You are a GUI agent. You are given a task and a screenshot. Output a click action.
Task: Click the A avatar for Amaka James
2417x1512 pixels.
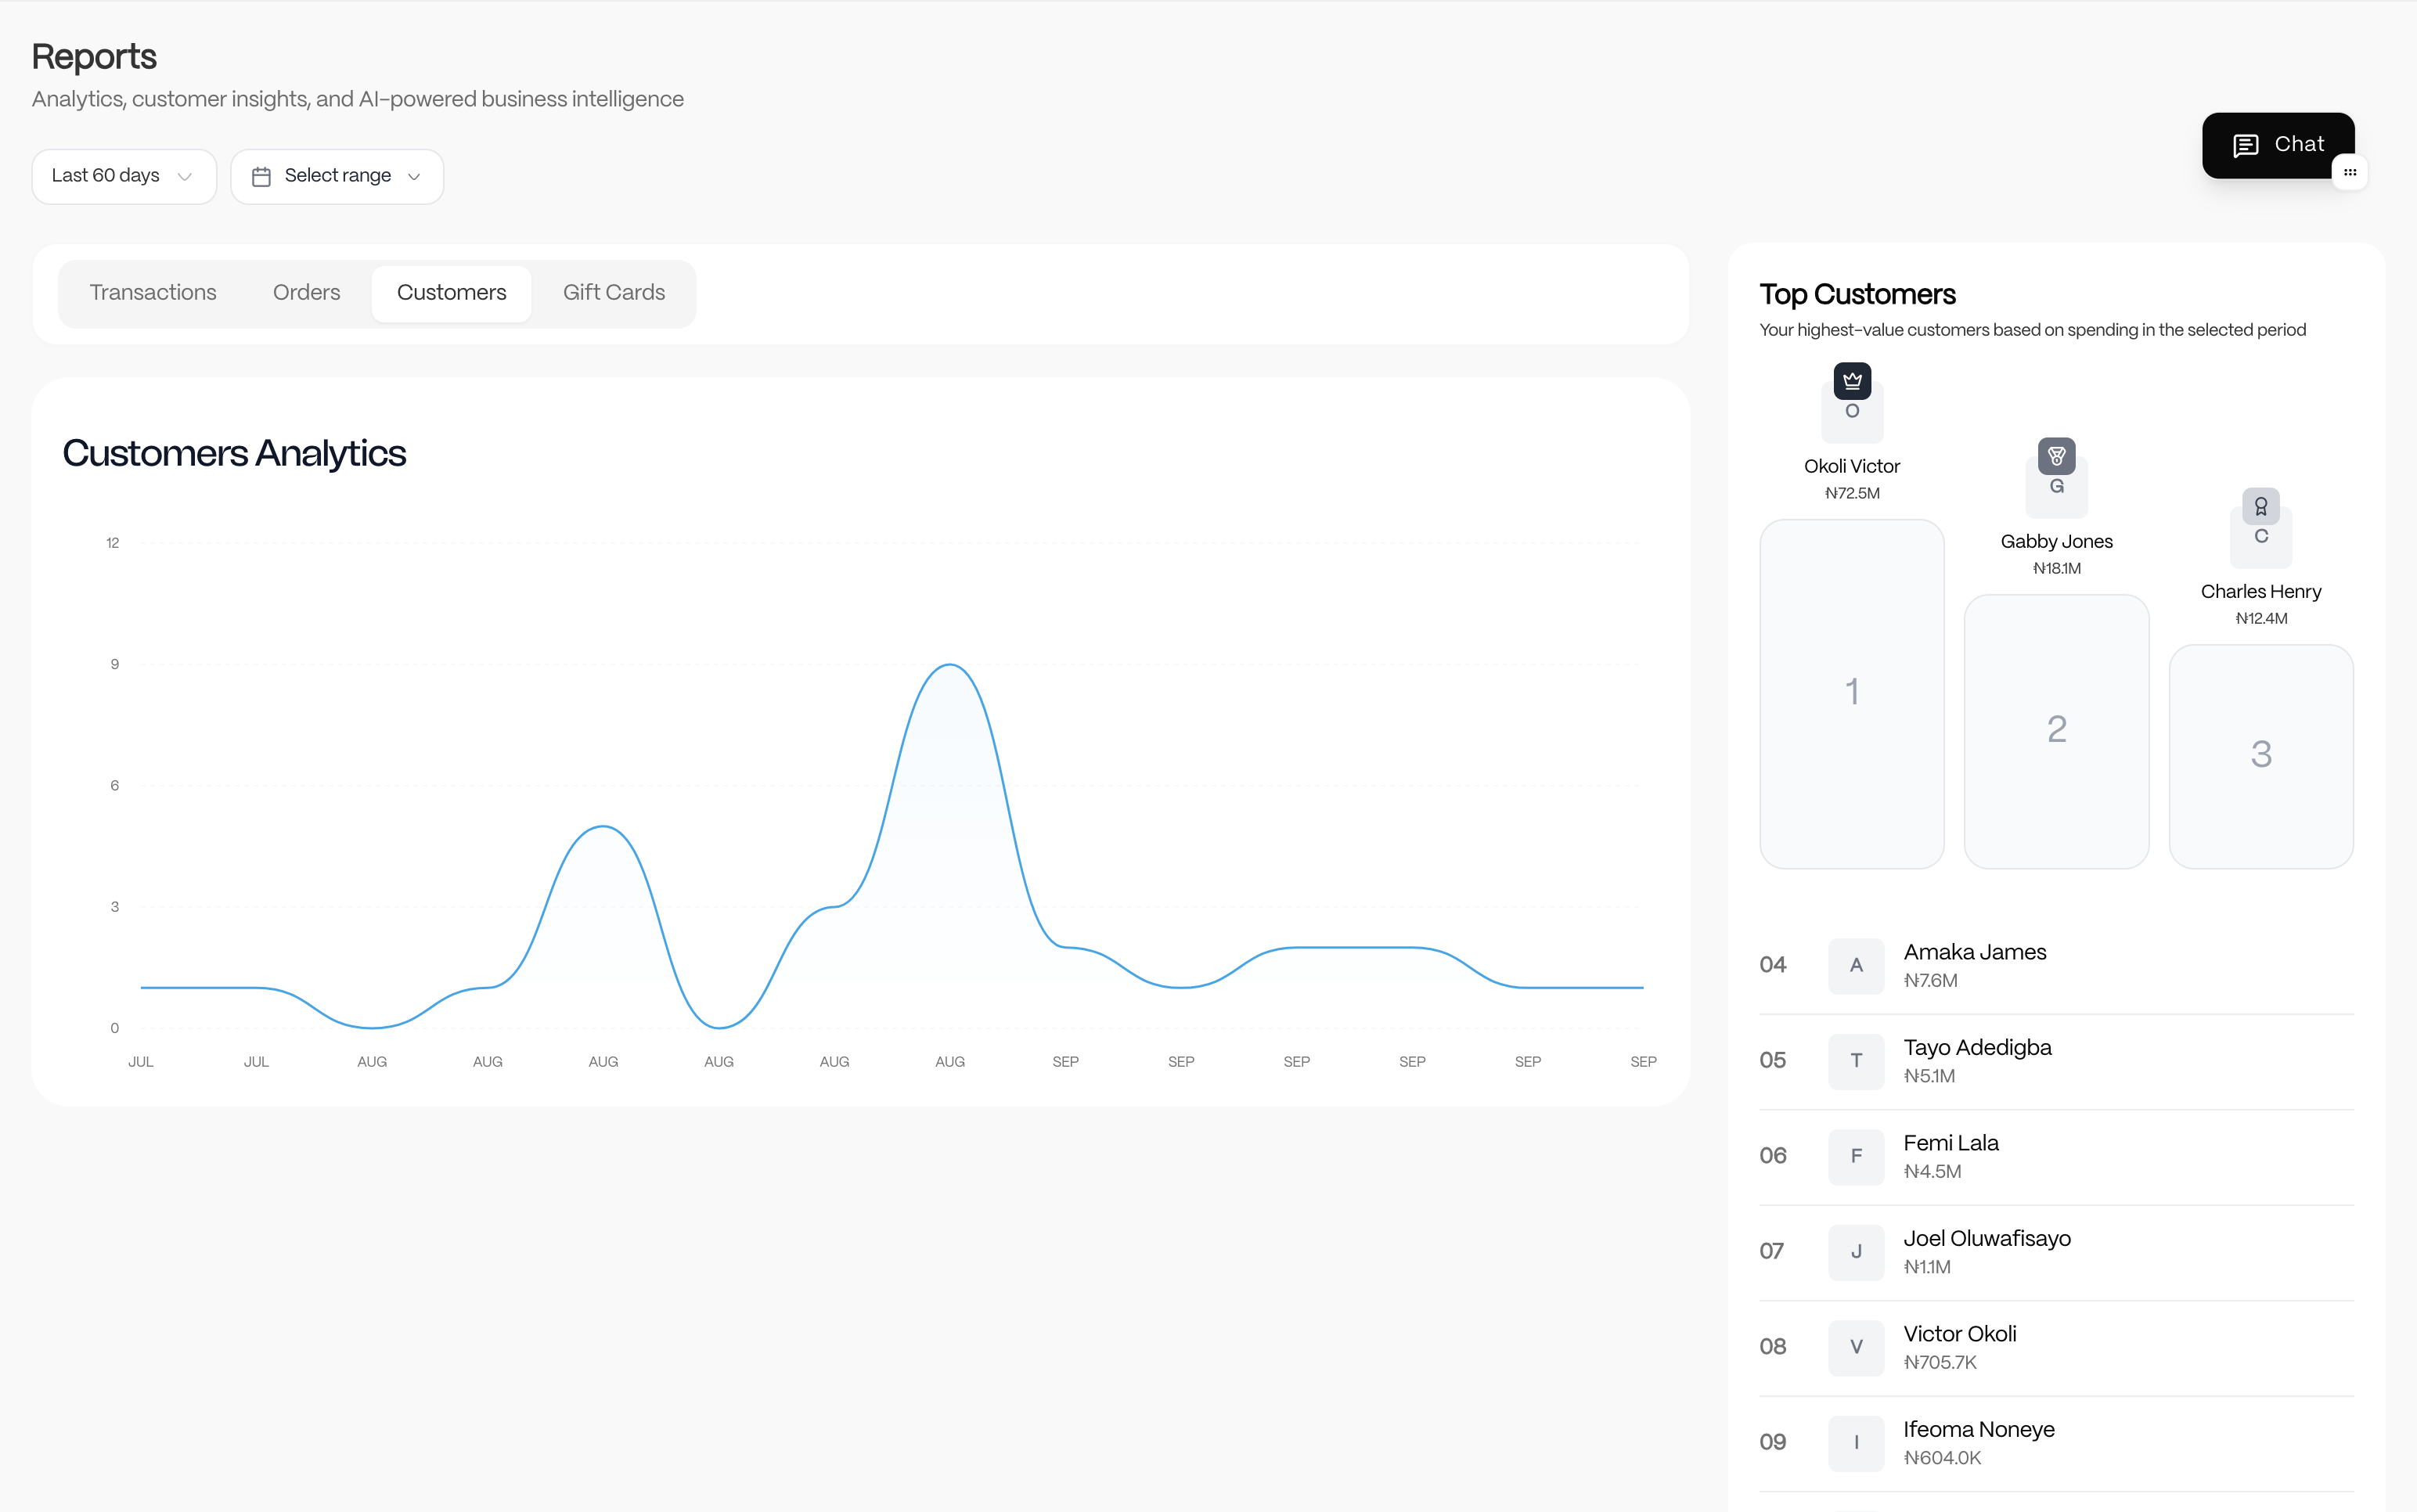(1856, 965)
